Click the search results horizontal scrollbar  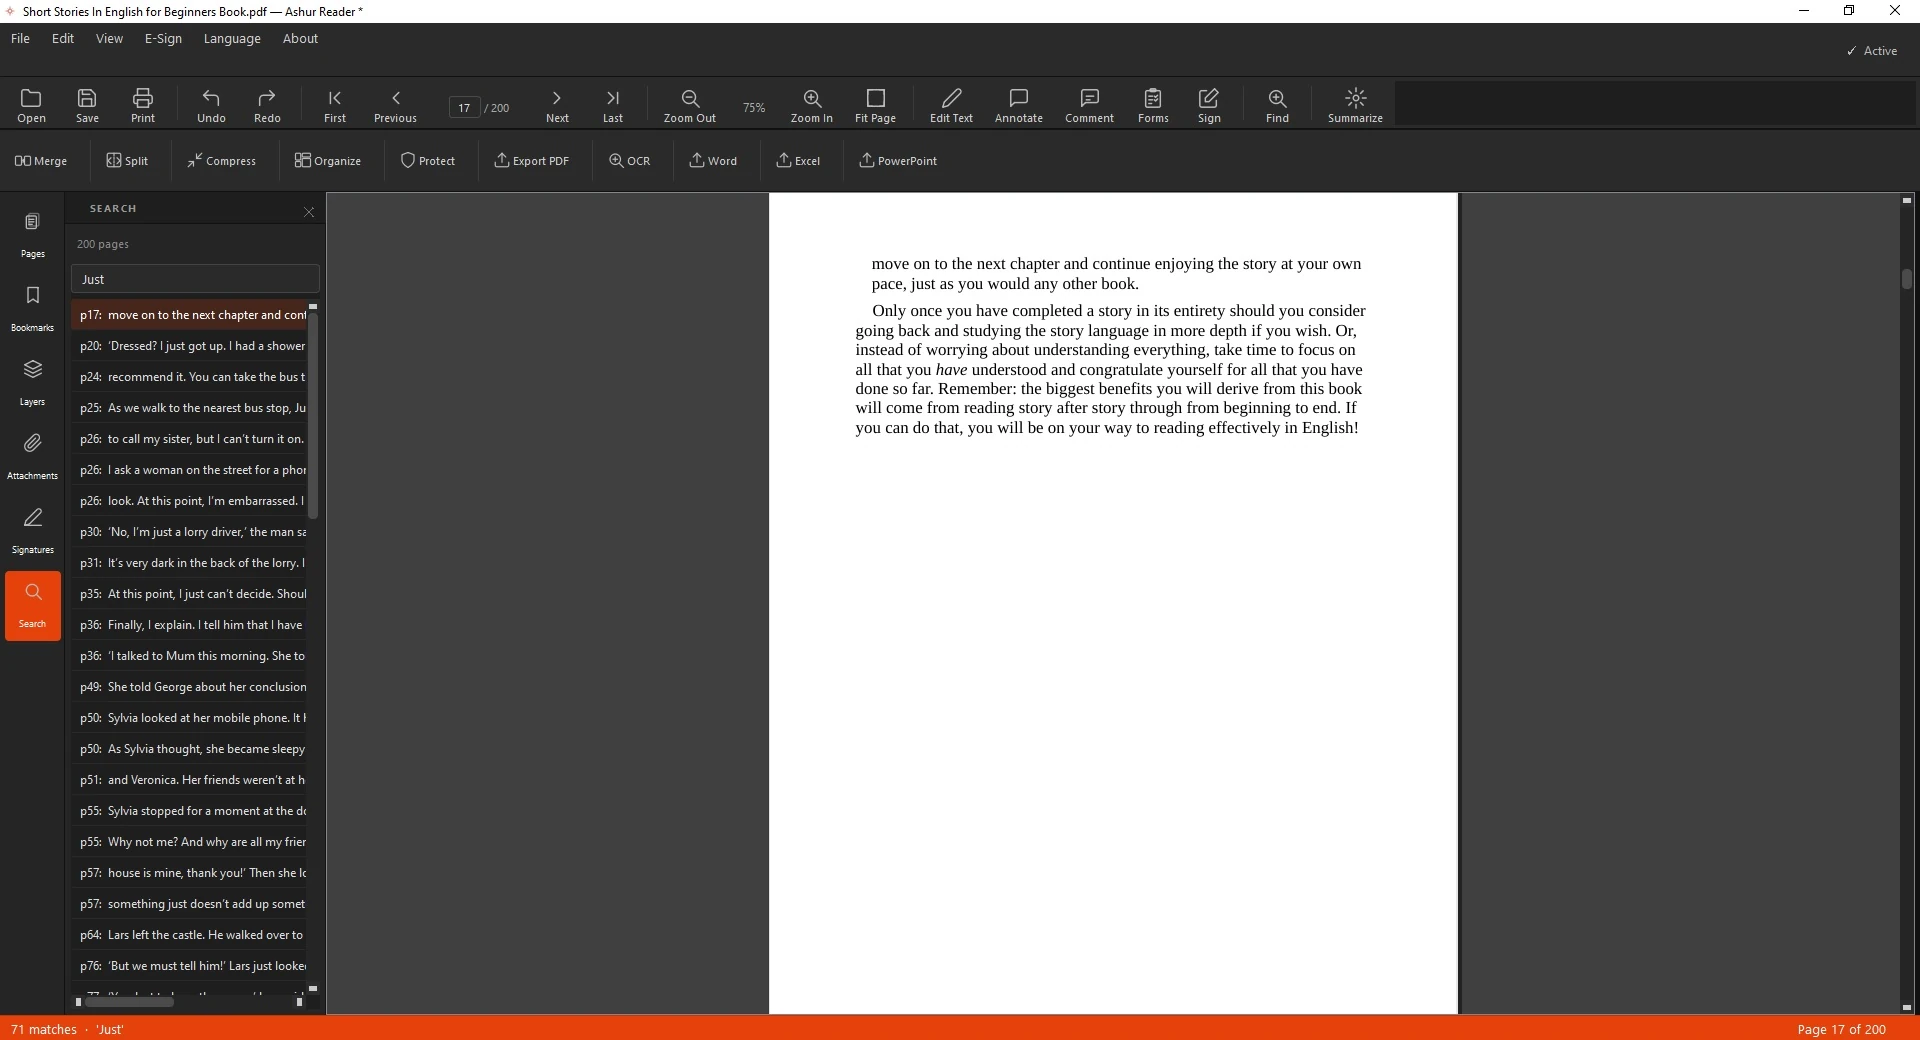click(129, 1002)
